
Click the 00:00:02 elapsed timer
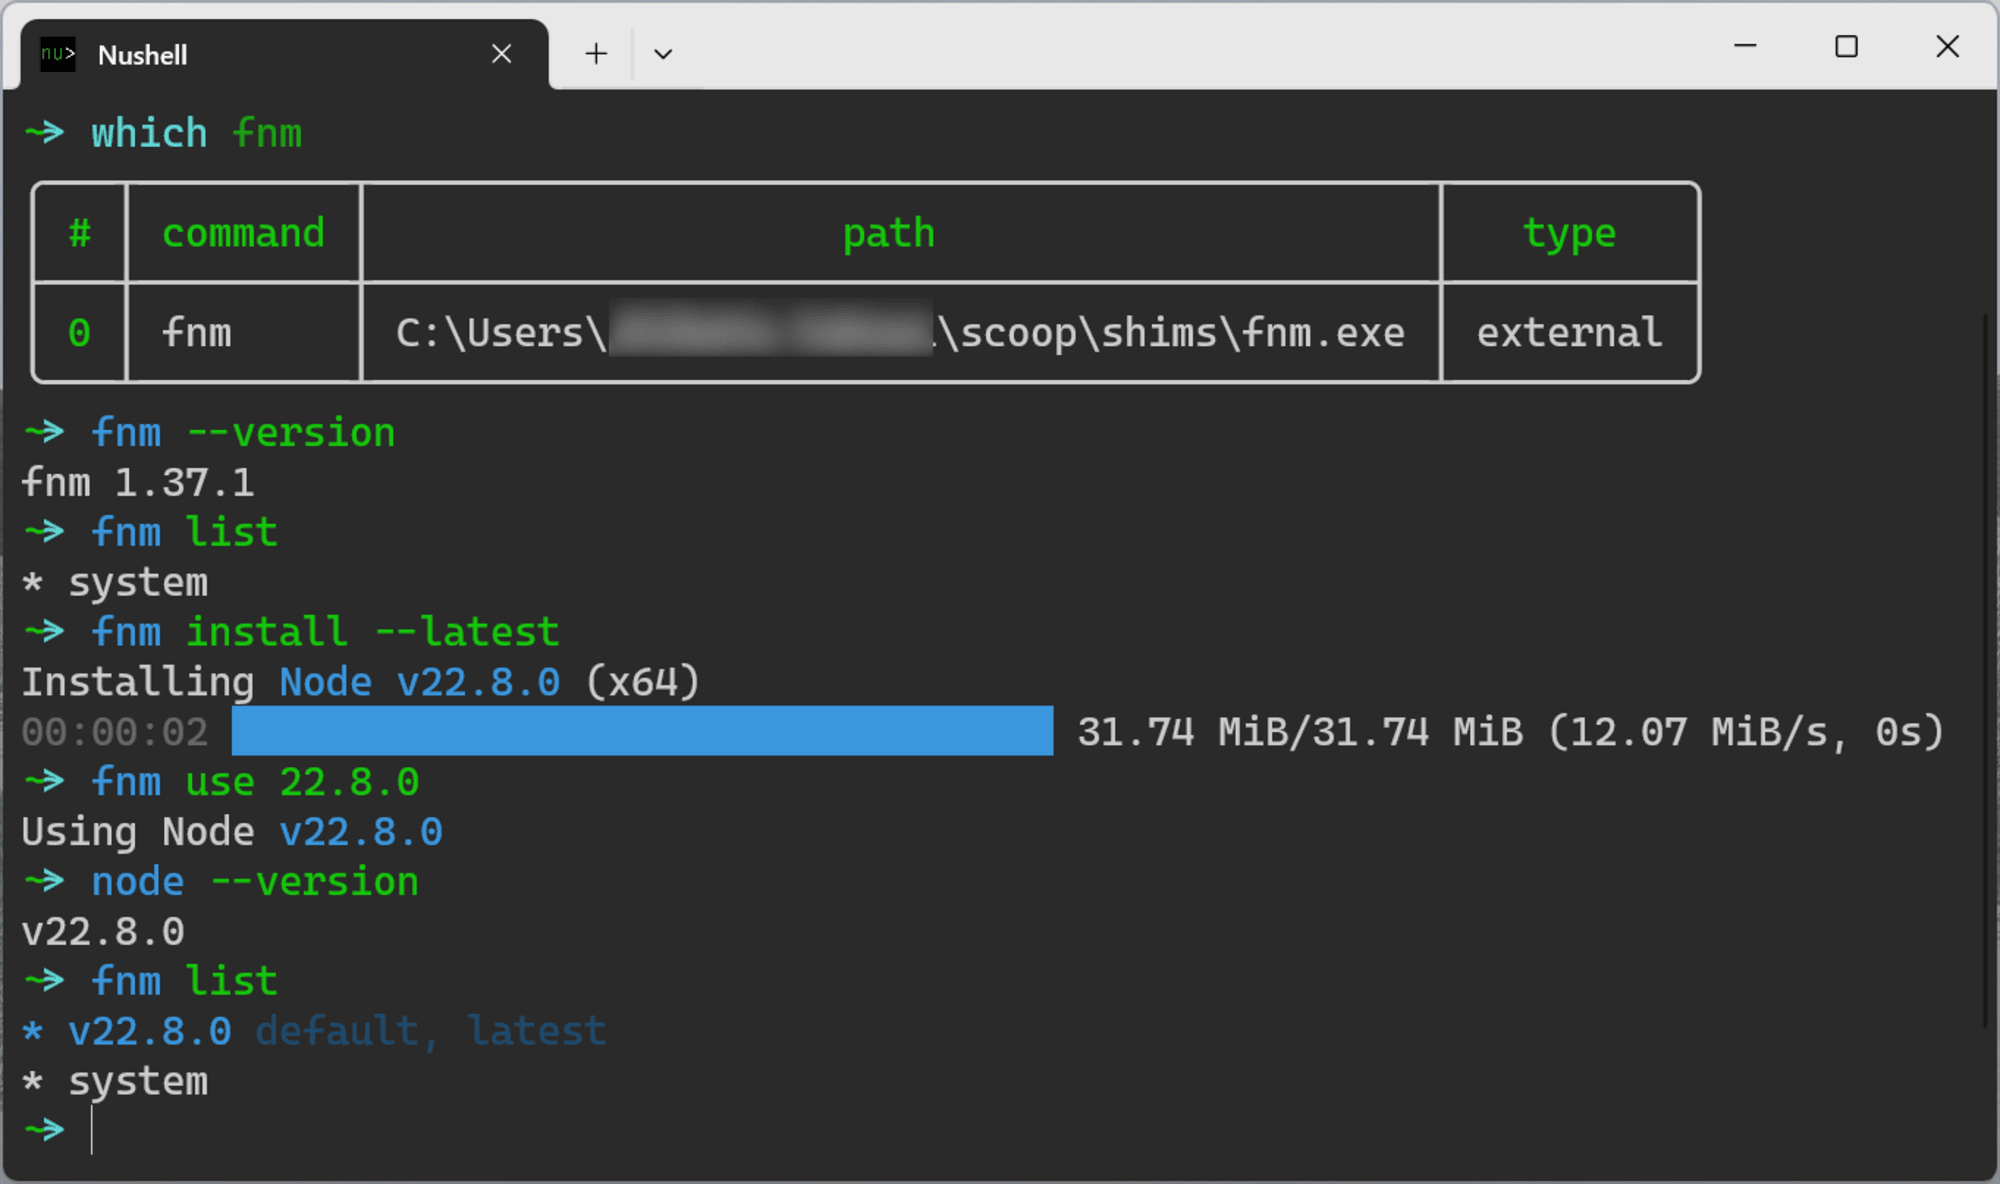tap(115, 732)
